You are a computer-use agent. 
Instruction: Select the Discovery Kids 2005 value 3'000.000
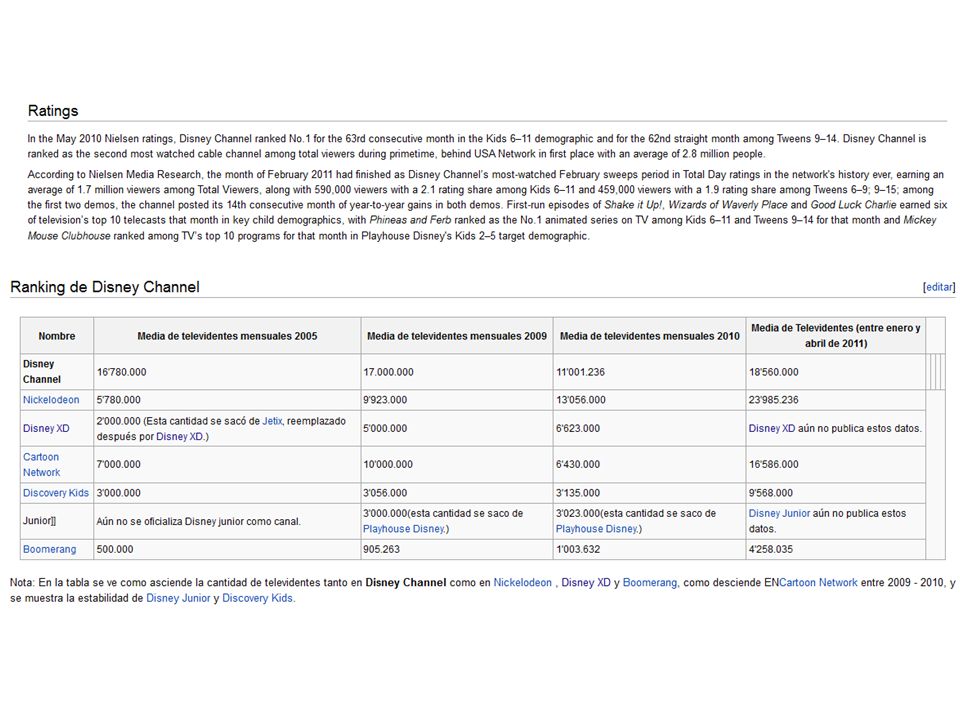coord(227,493)
